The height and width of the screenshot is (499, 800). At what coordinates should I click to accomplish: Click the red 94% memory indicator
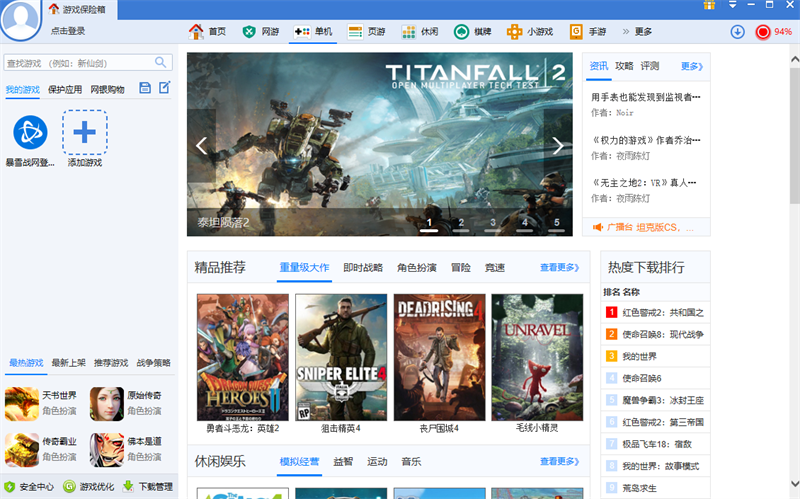point(774,32)
